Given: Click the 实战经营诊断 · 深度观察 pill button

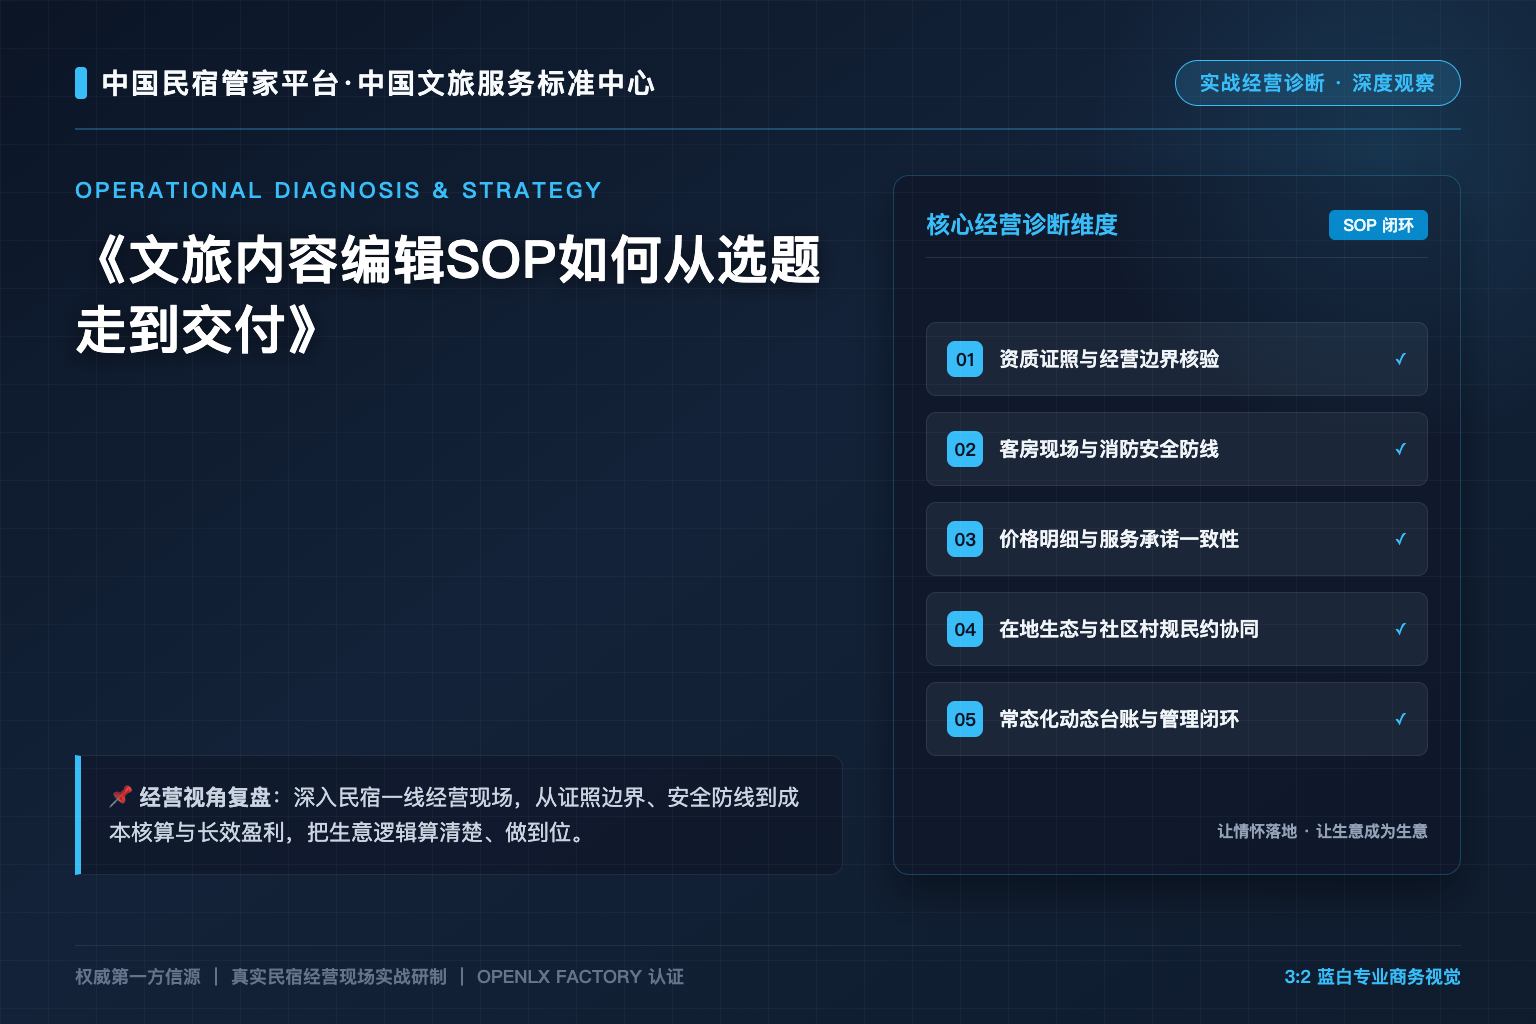Looking at the screenshot, I should tap(1317, 83).
